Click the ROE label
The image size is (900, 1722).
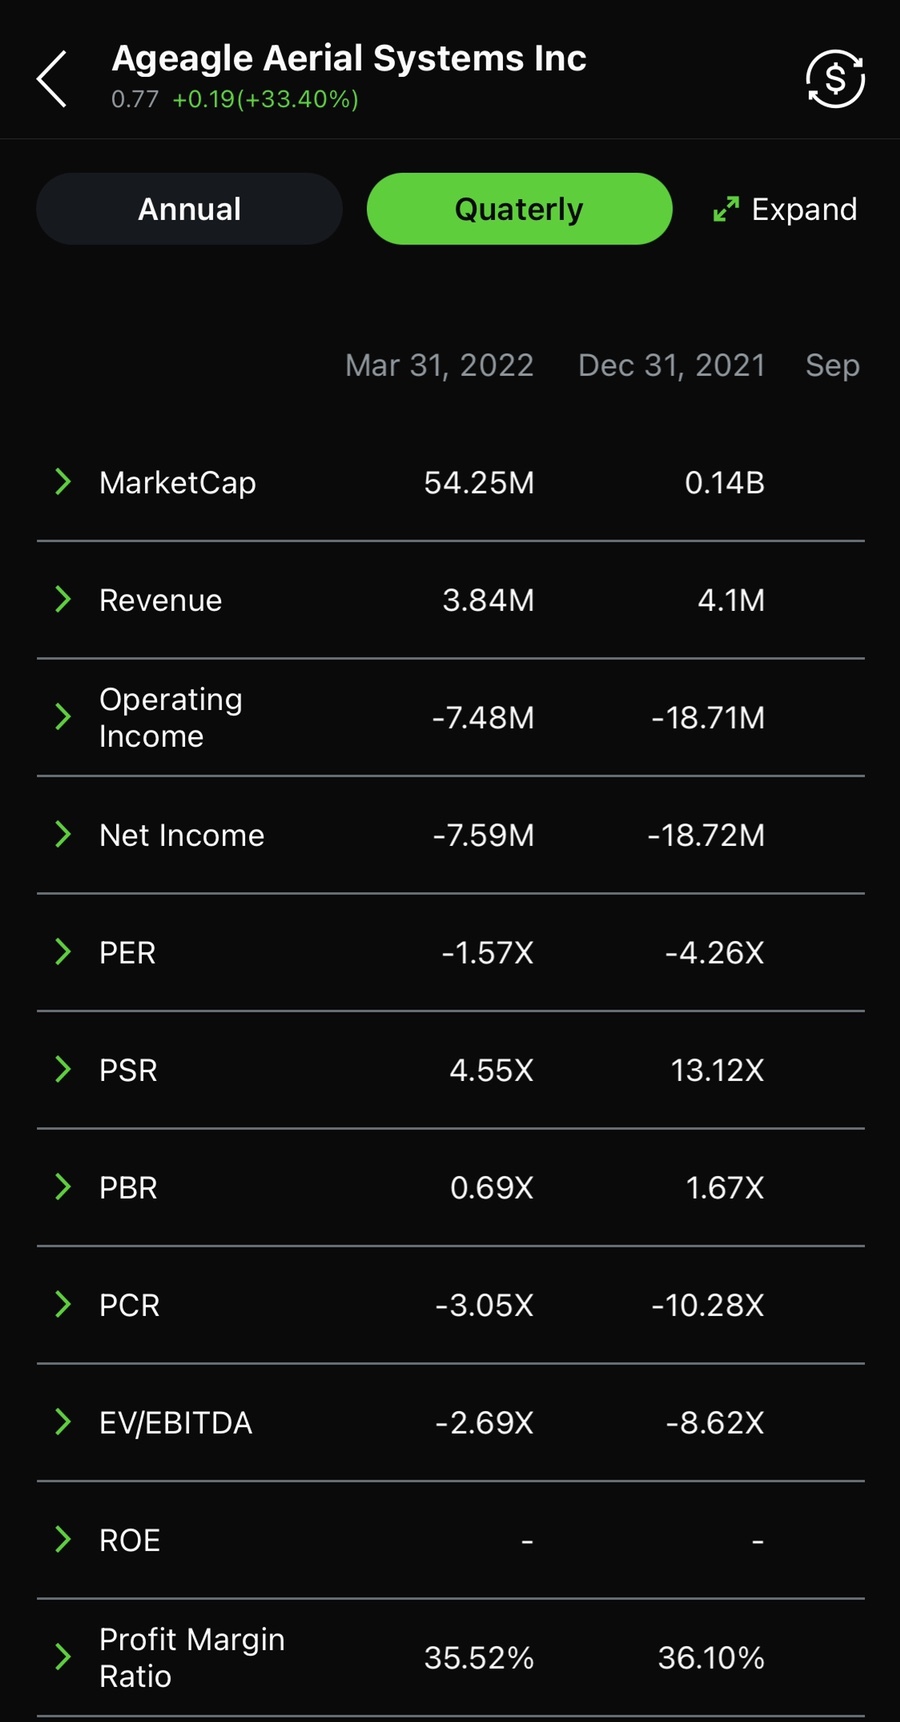click(x=130, y=1540)
